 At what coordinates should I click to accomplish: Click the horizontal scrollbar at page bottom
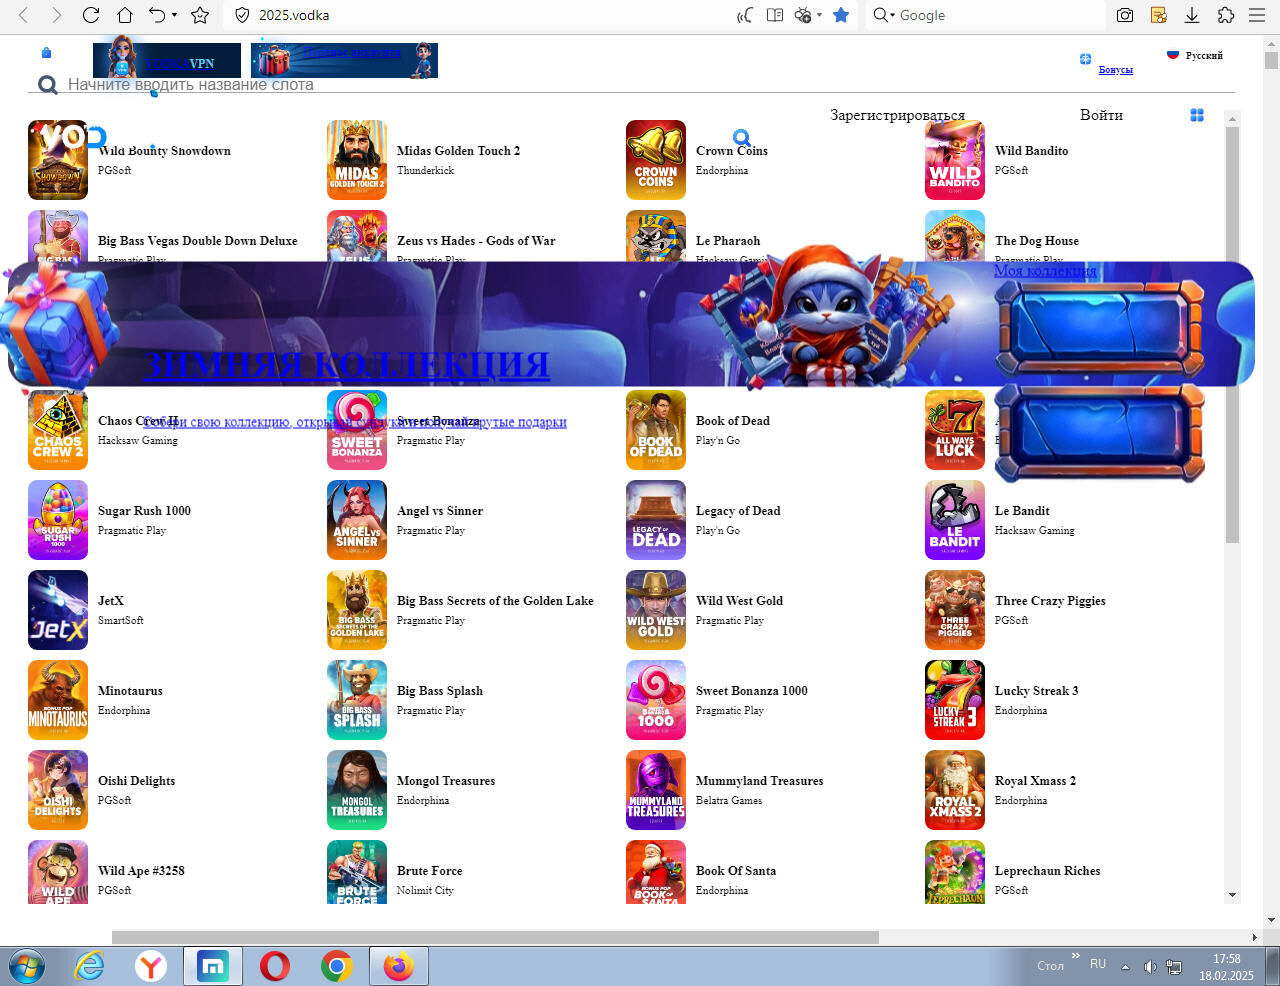(495, 937)
